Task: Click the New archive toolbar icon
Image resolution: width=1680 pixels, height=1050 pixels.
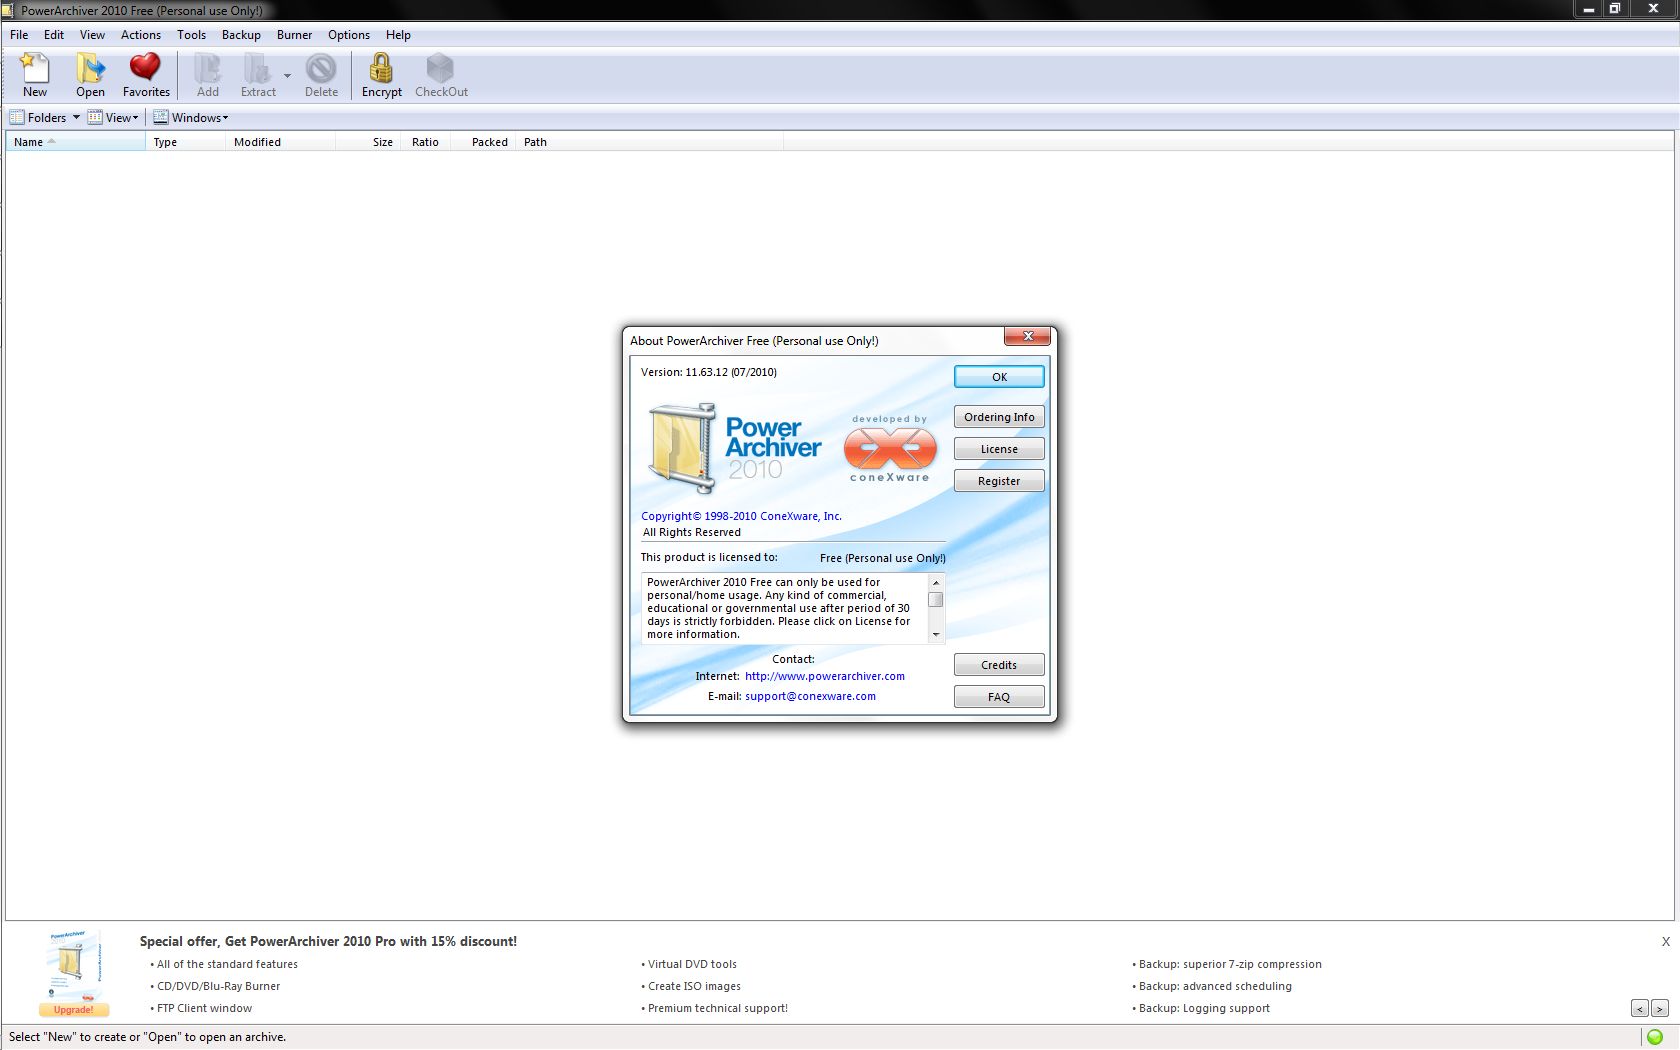Action: (35, 75)
